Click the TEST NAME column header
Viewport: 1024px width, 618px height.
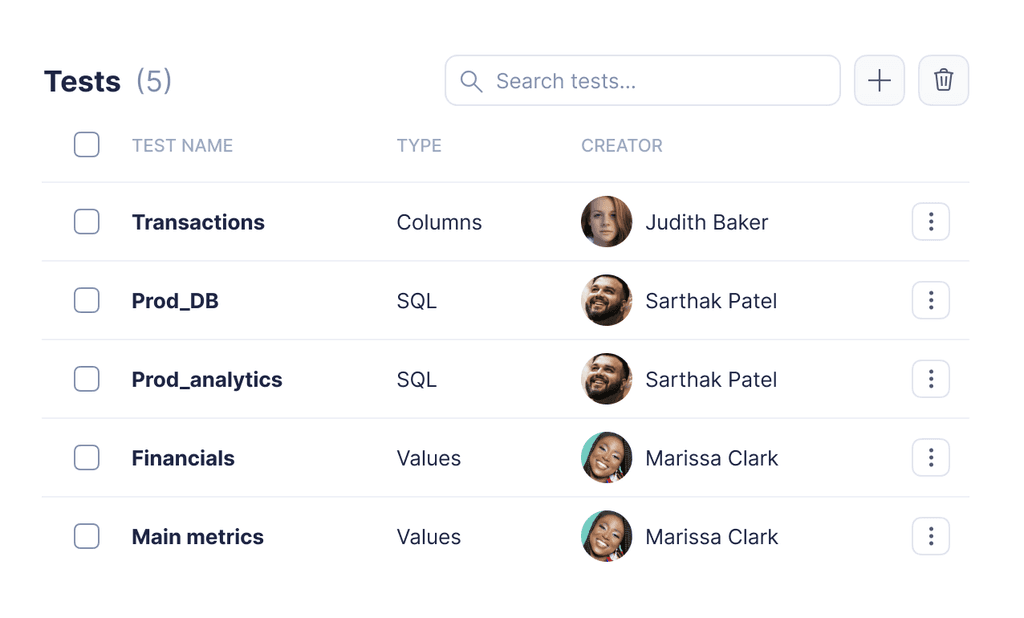pyautogui.click(x=182, y=146)
